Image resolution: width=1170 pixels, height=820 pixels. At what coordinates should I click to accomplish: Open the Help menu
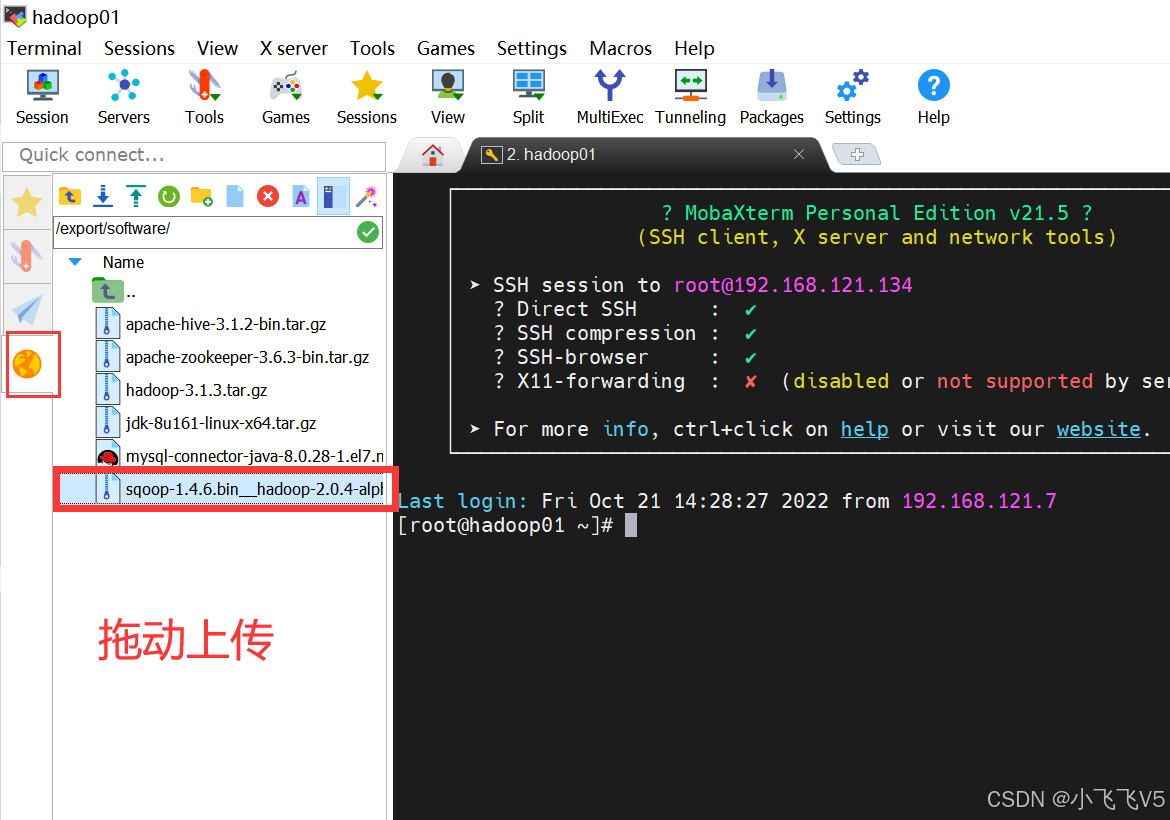coord(695,48)
